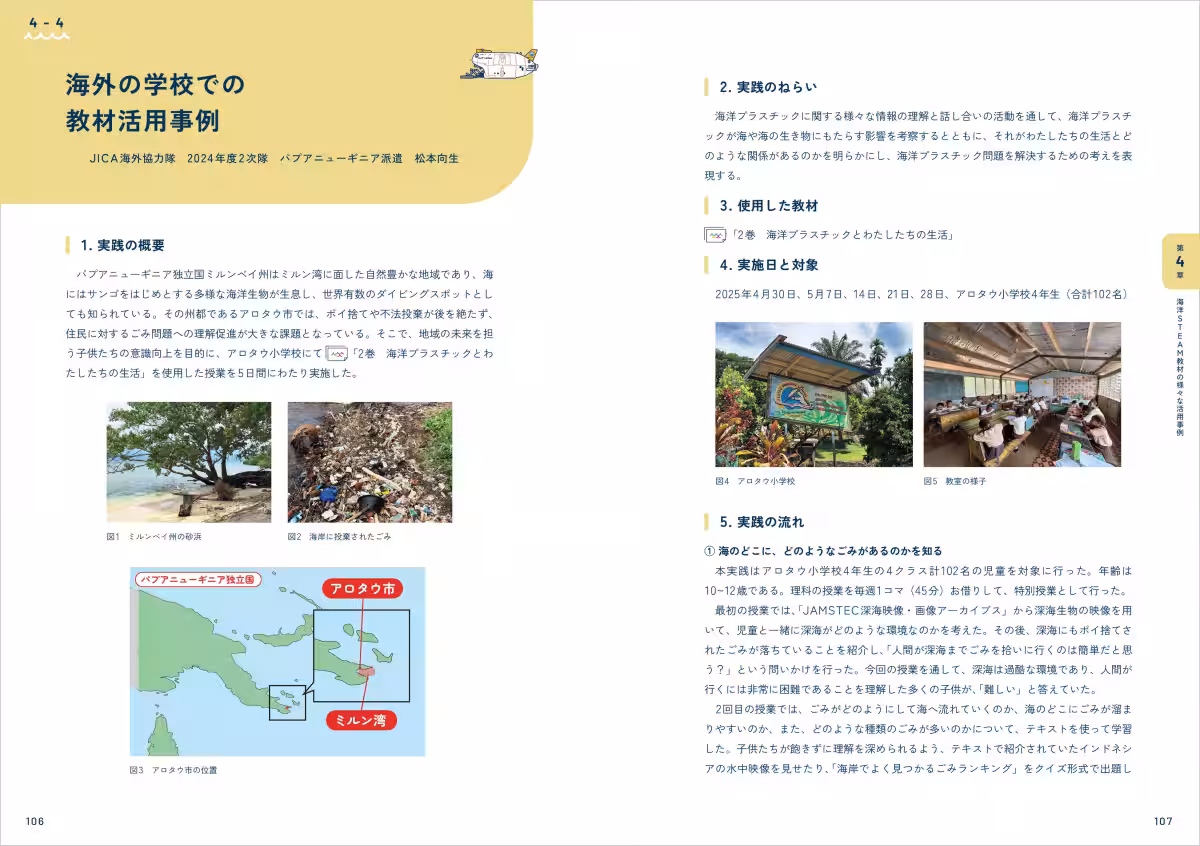The height and width of the screenshot is (846, 1200).
Task: Select the red アロタウ市 label on the map
Action: (363, 589)
